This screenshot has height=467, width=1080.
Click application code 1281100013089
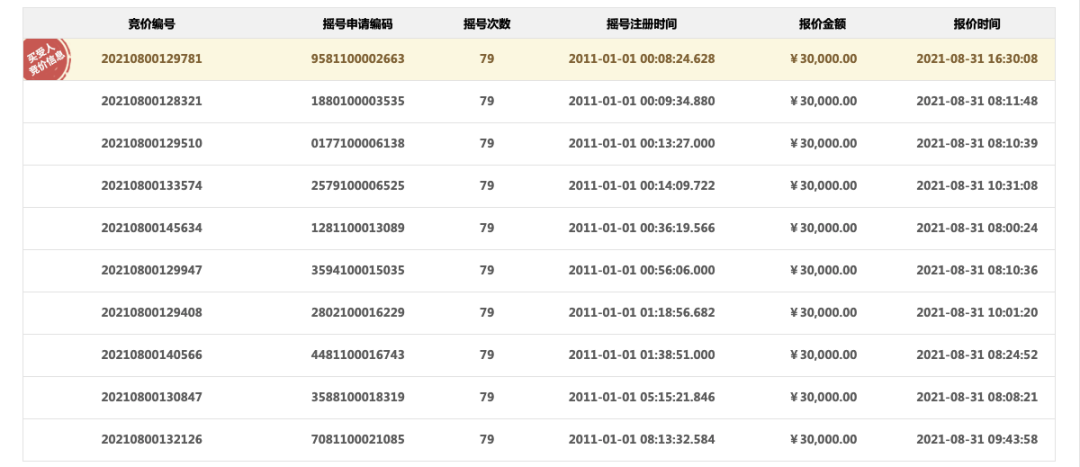point(357,228)
